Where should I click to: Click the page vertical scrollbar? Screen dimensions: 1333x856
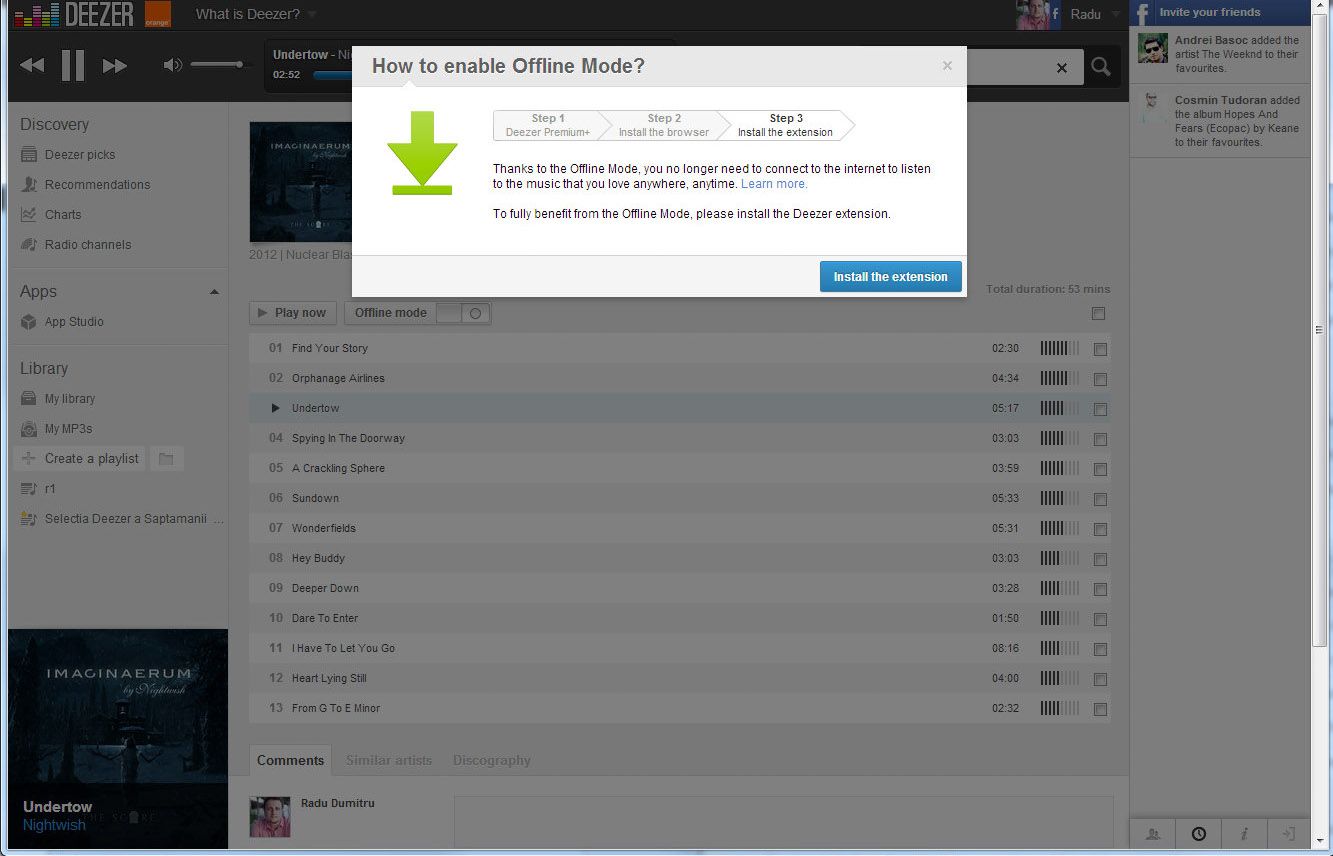pyautogui.click(x=1319, y=330)
